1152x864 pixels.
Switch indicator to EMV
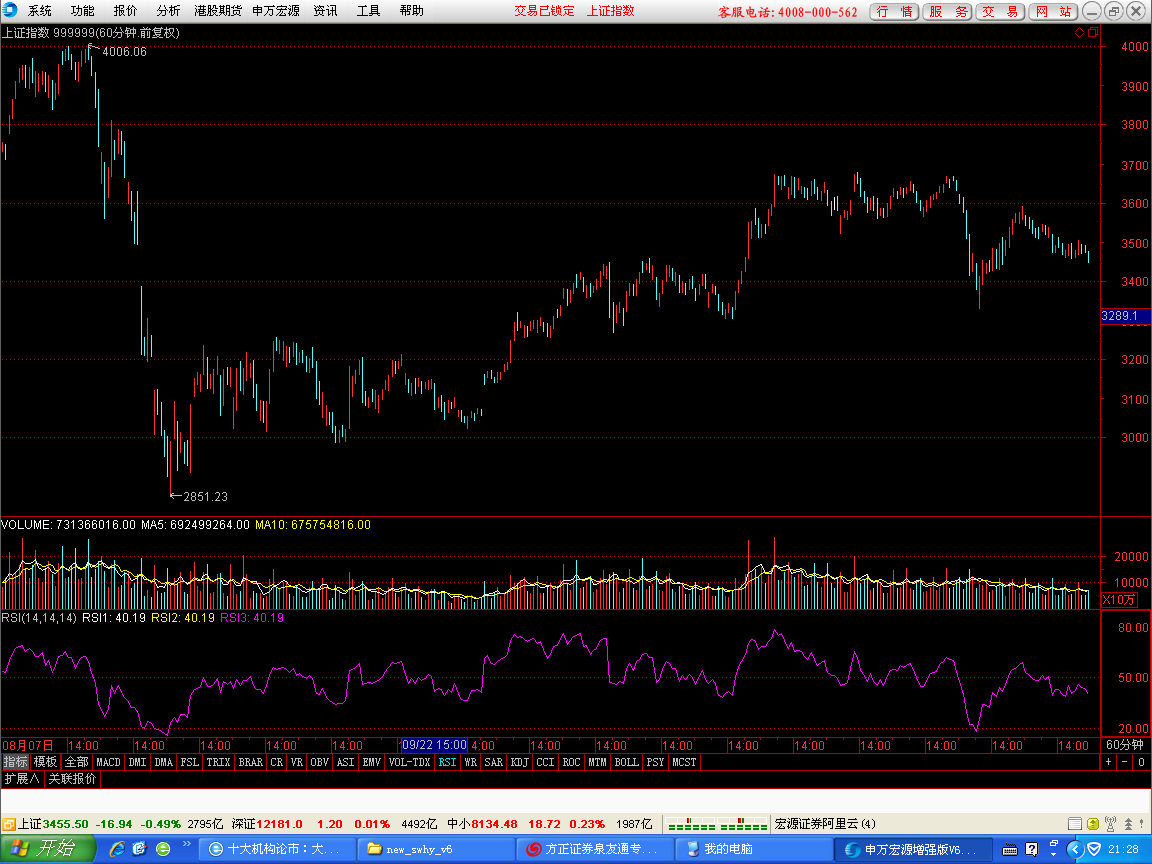pos(372,762)
